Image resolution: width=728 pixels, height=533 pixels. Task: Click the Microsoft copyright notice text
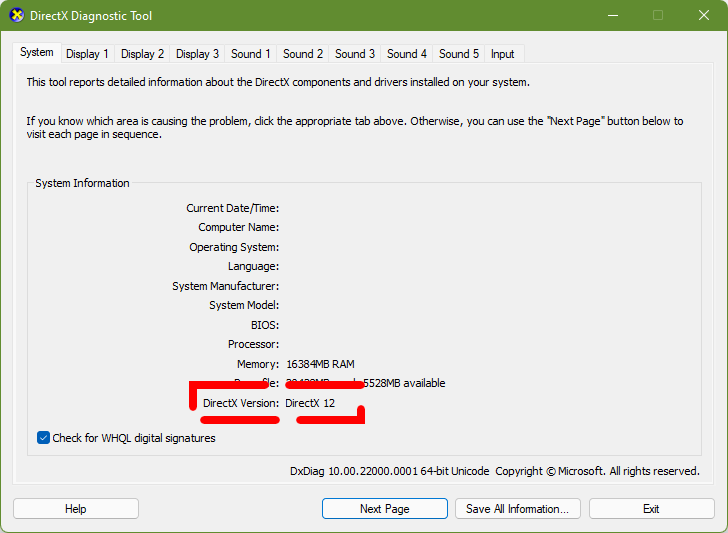598,471
